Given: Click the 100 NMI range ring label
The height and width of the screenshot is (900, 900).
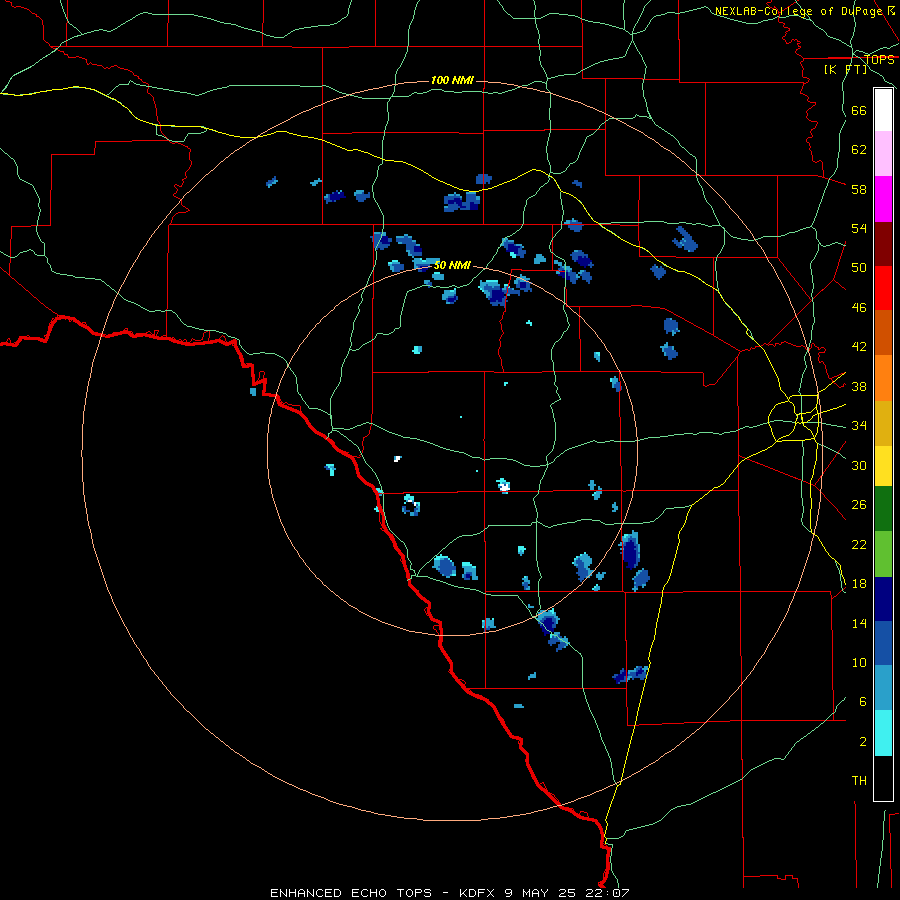Looking at the screenshot, I should 452,80.
